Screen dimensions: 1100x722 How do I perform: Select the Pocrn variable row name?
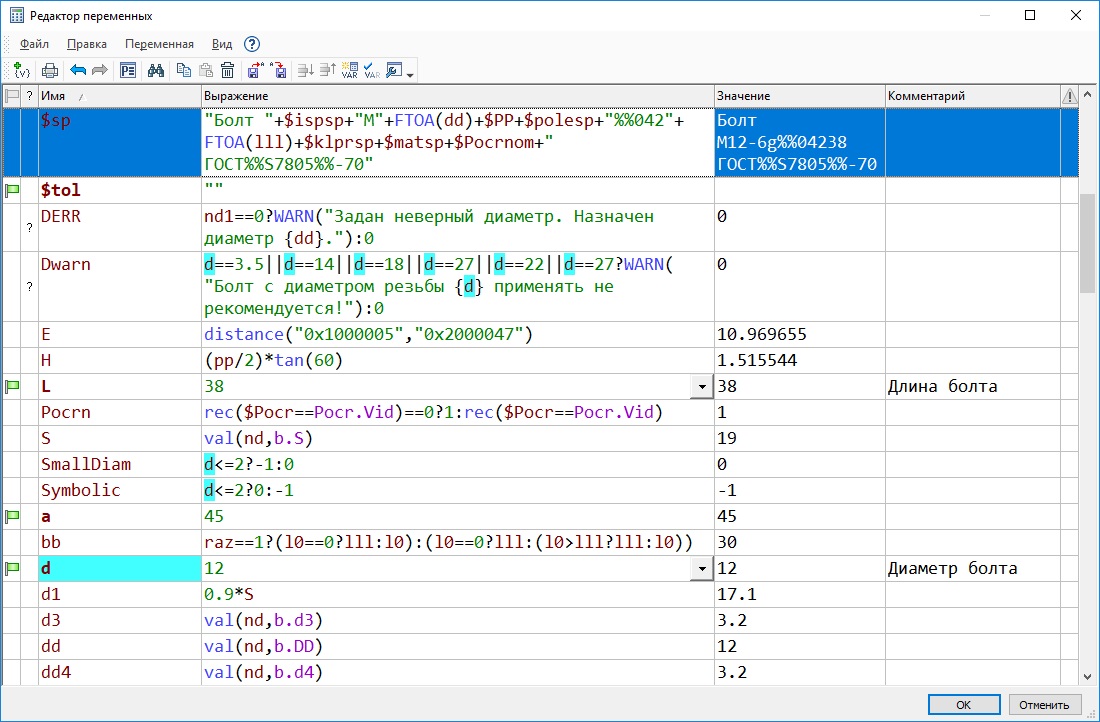pos(66,412)
